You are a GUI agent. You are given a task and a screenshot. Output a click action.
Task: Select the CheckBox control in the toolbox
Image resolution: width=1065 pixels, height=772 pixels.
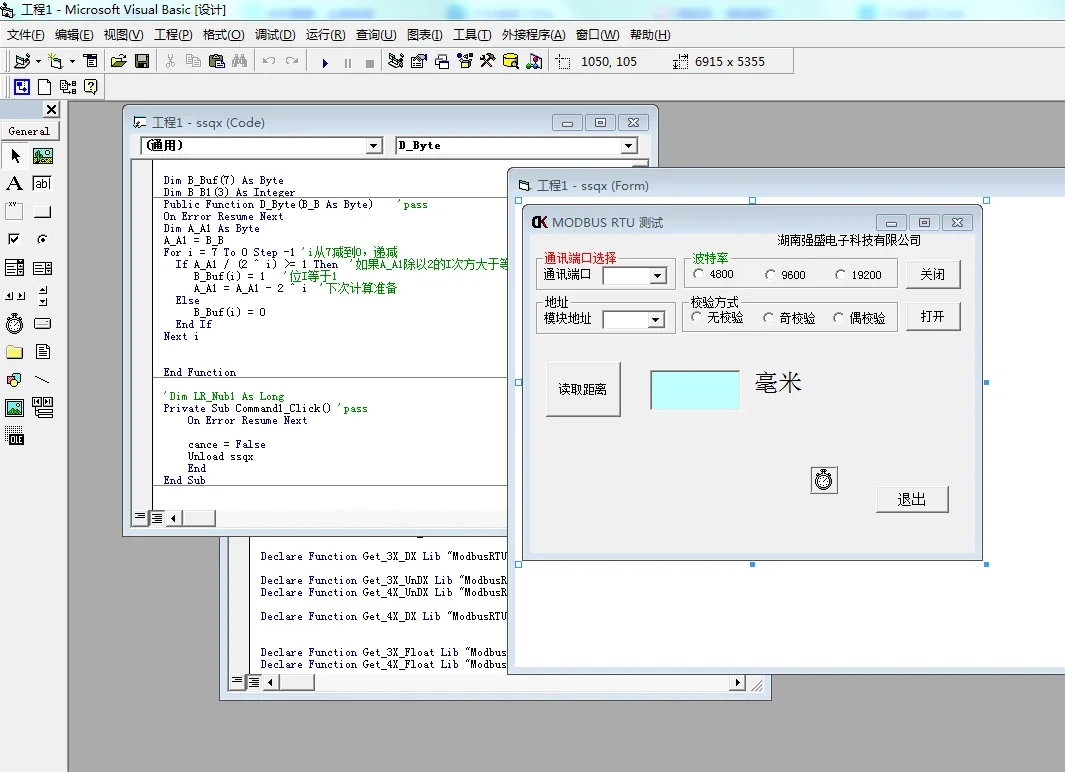pyautogui.click(x=15, y=240)
